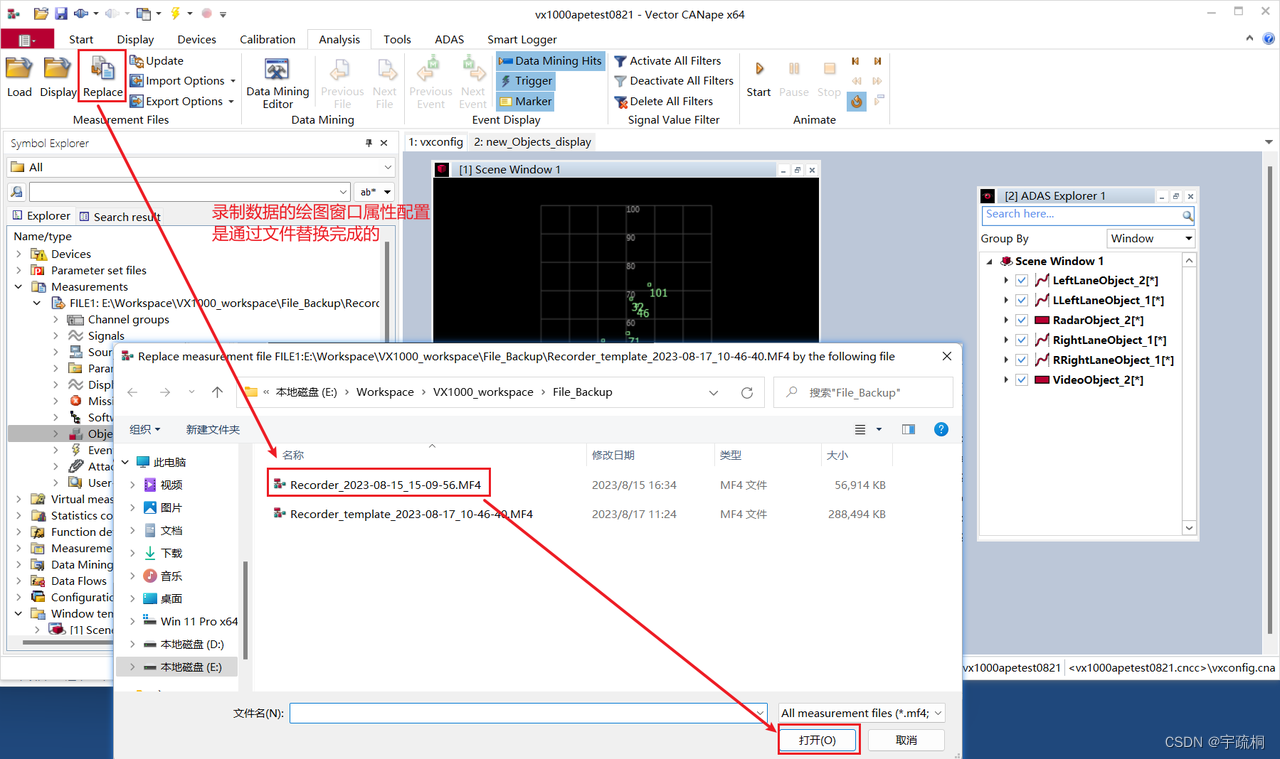Collapse the Measurements tree node
This screenshot has width=1280, height=759.
19,287
